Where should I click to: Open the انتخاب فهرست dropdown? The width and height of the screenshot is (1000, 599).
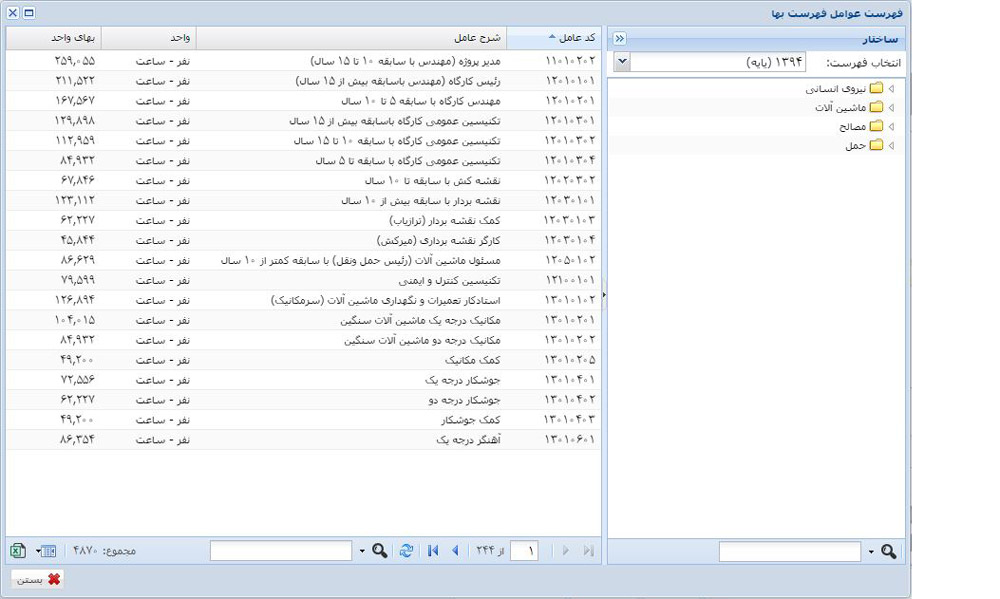pyautogui.click(x=622, y=62)
